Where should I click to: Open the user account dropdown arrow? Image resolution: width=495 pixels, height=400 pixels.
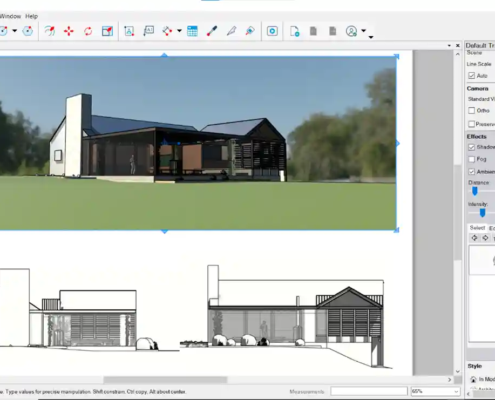pyautogui.click(x=364, y=31)
